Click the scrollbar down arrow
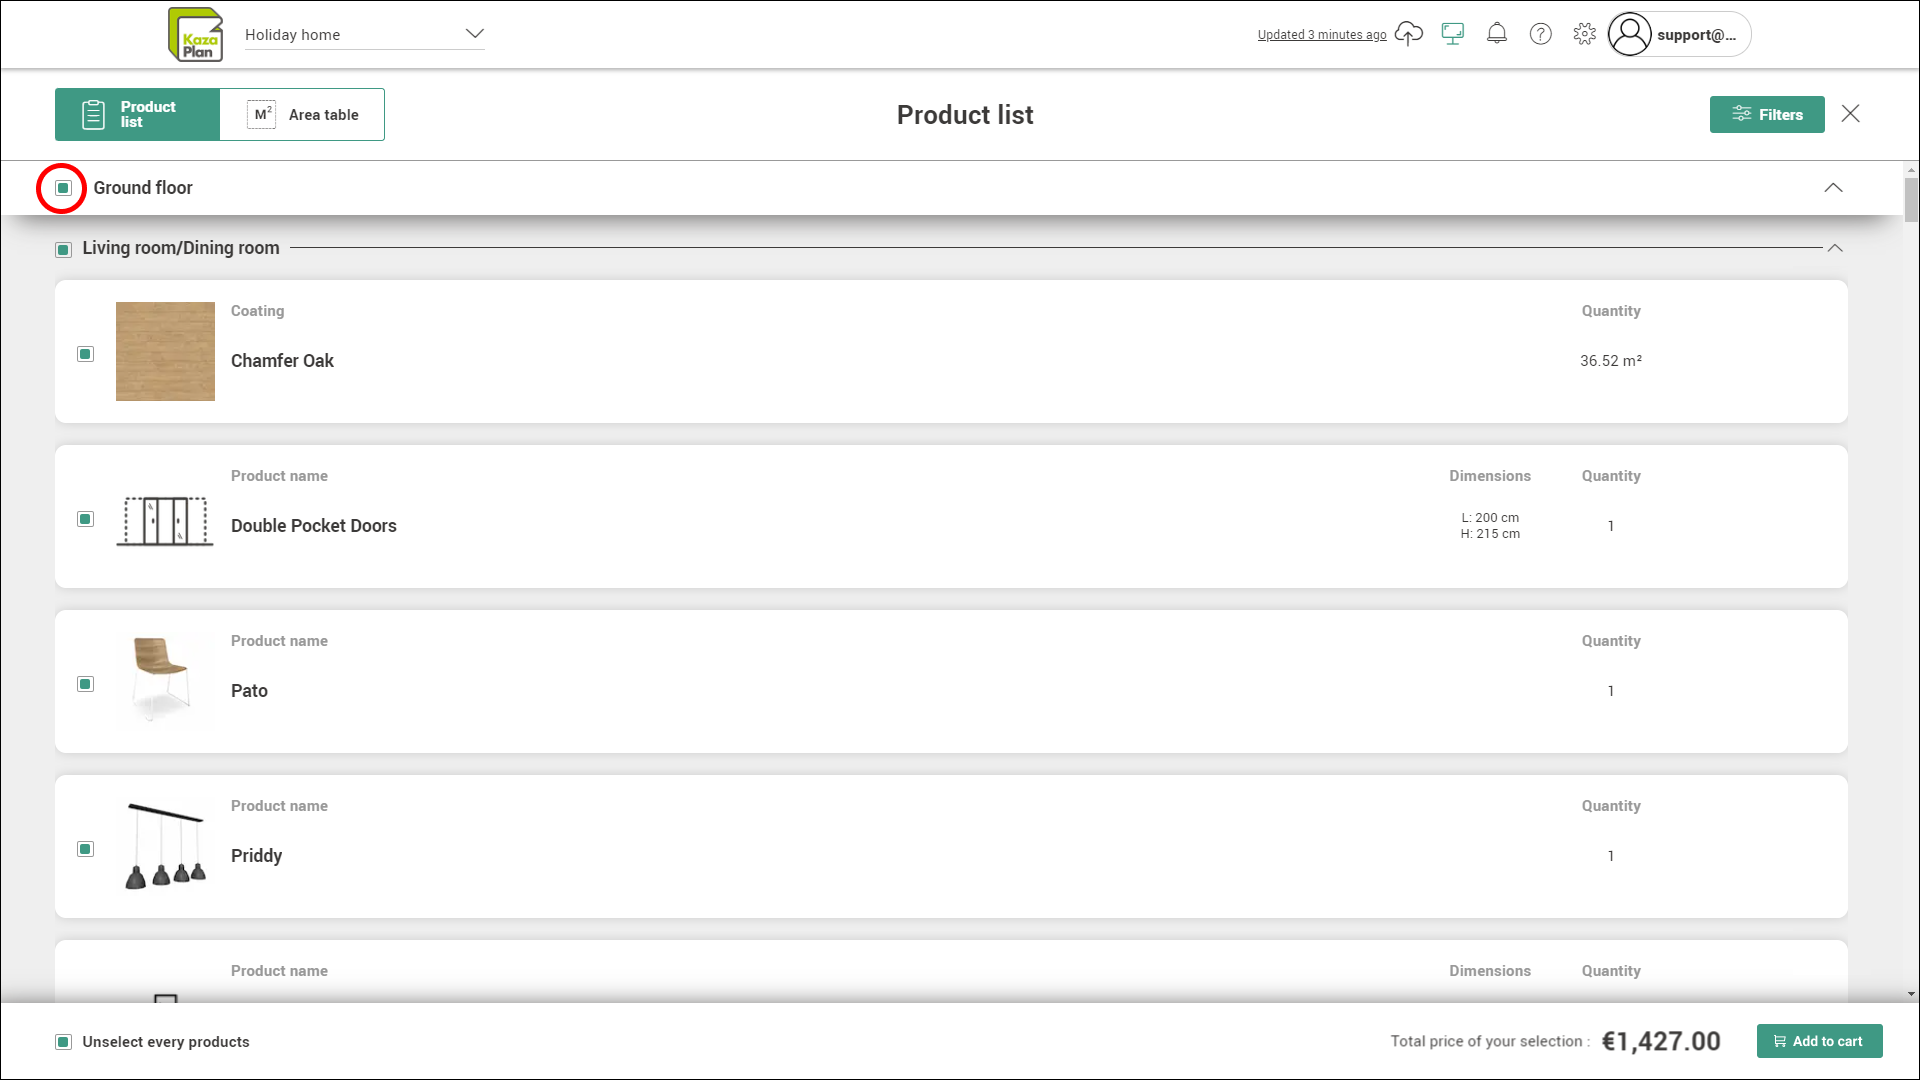1920x1080 pixels. pyautogui.click(x=1911, y=994)
